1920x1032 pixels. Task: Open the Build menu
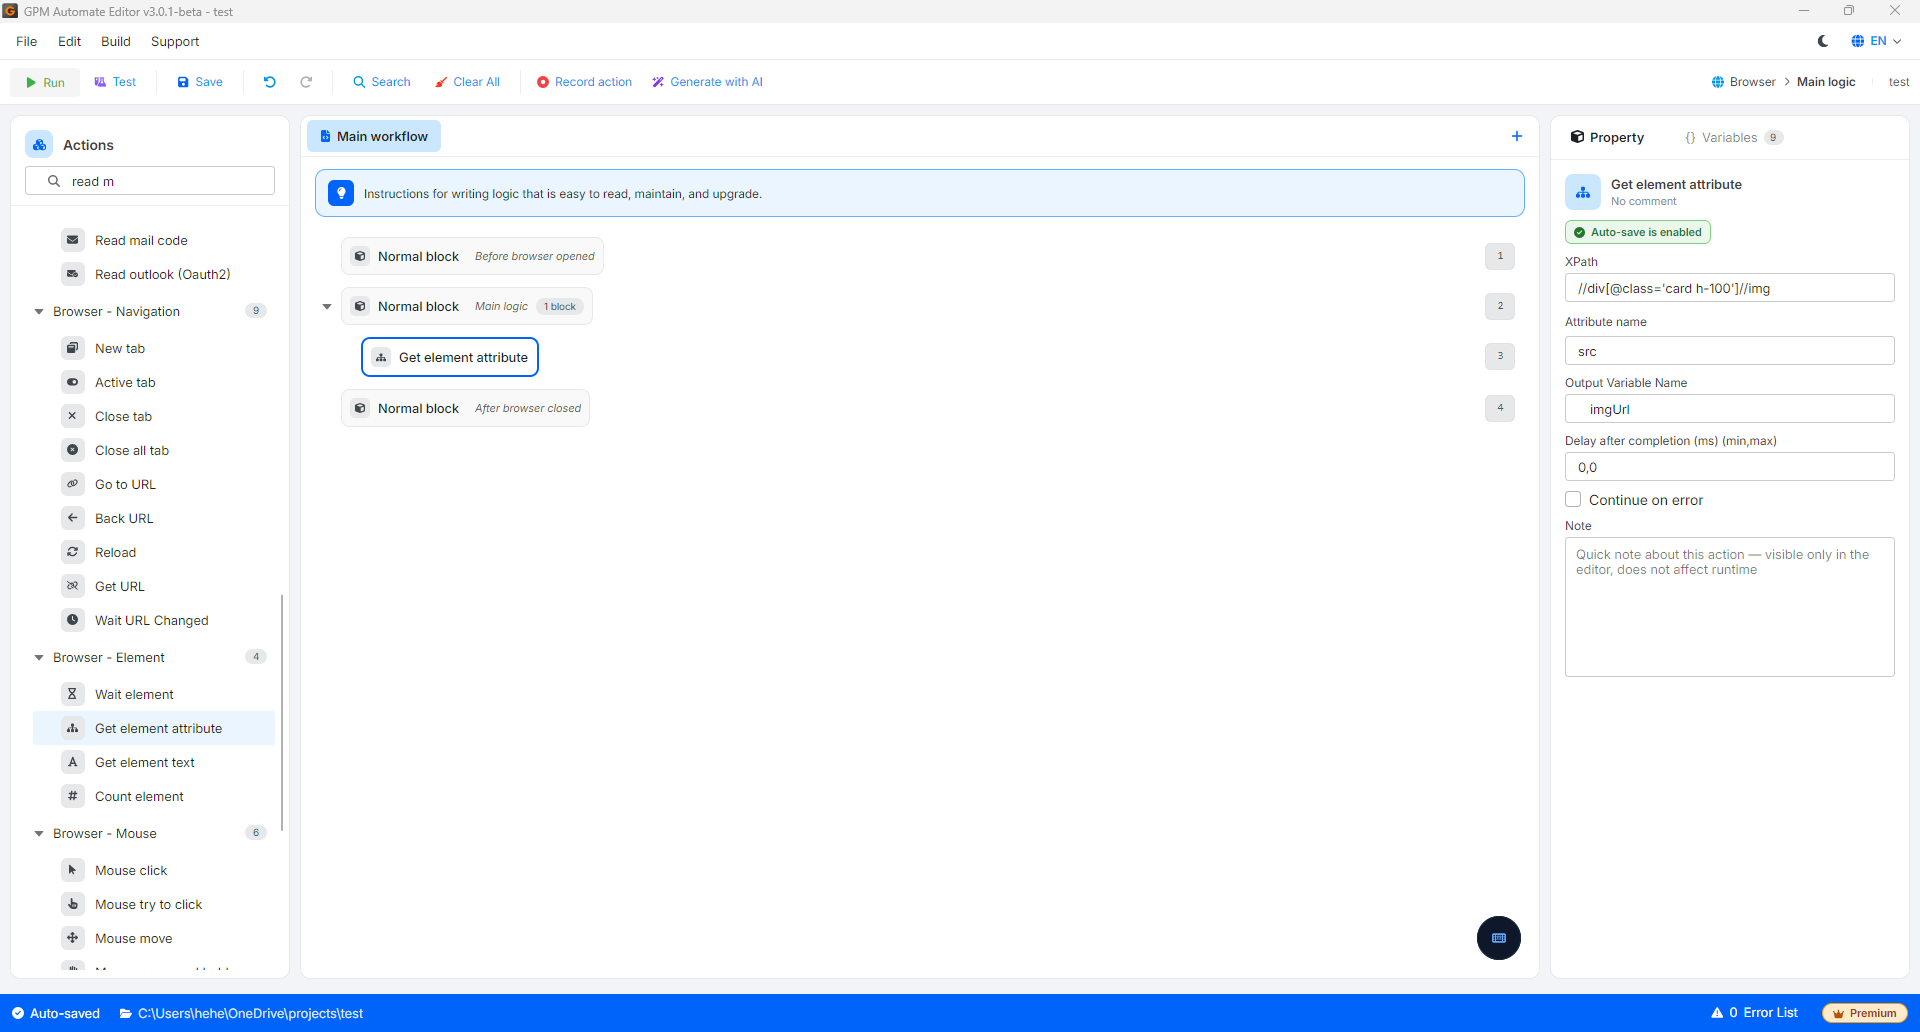116,41
